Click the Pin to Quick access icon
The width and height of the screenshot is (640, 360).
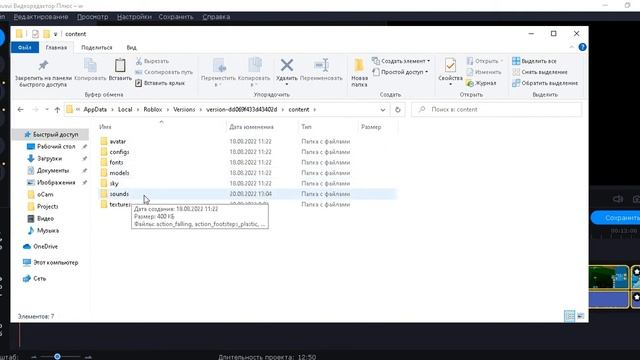tap(43, 65)
